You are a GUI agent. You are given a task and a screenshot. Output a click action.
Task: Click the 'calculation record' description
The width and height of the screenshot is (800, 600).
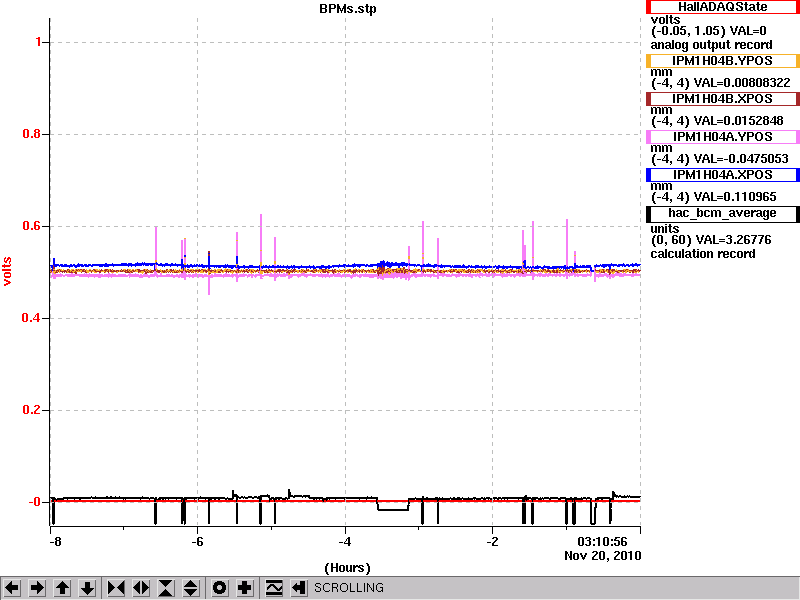(703, 254)
